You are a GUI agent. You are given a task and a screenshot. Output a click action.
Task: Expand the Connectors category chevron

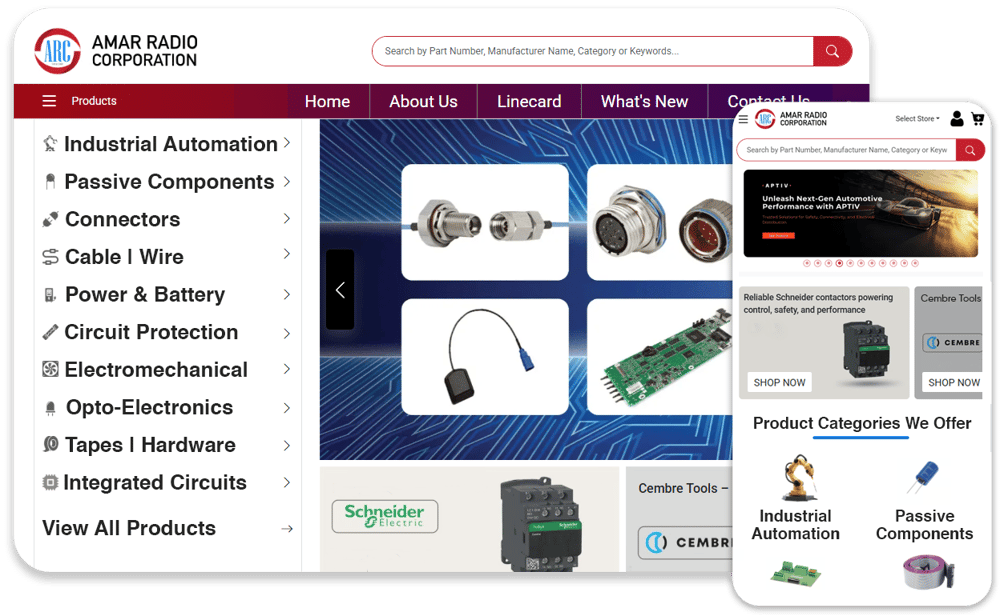click(287, 219)
